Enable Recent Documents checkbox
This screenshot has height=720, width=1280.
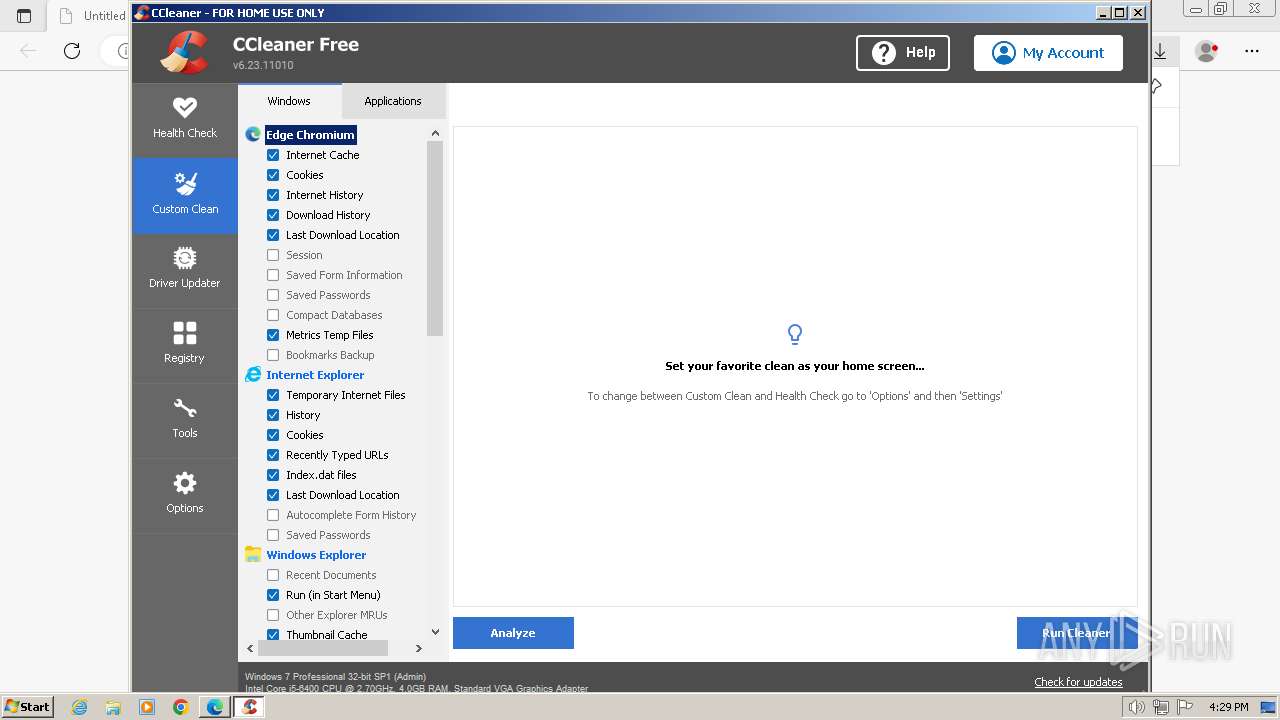pyautogui.click(x=273, y=575)
